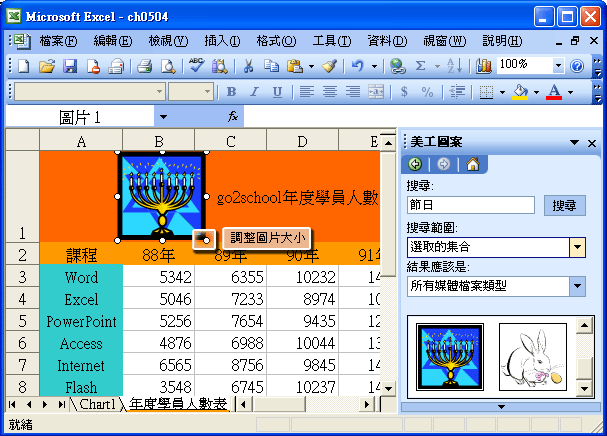
Task: Open the zoom percentage dropdown
Action: pyautogui.click(x=557, y=66)
